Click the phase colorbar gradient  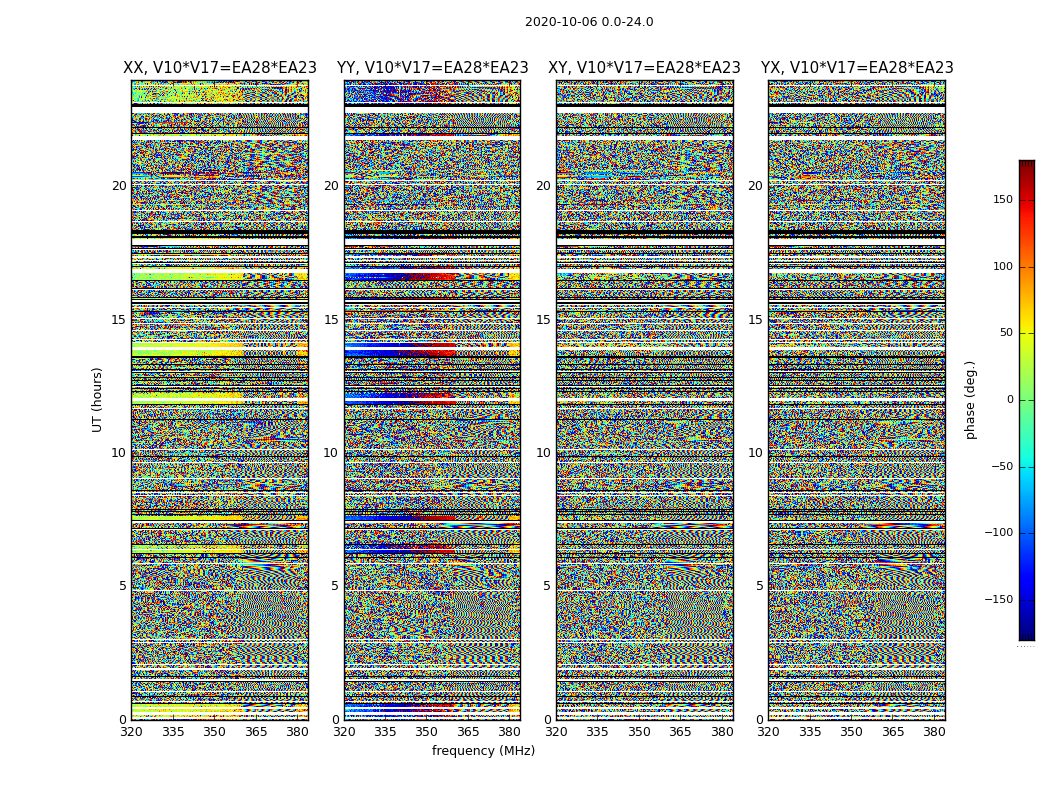[x=1027, y=400]
